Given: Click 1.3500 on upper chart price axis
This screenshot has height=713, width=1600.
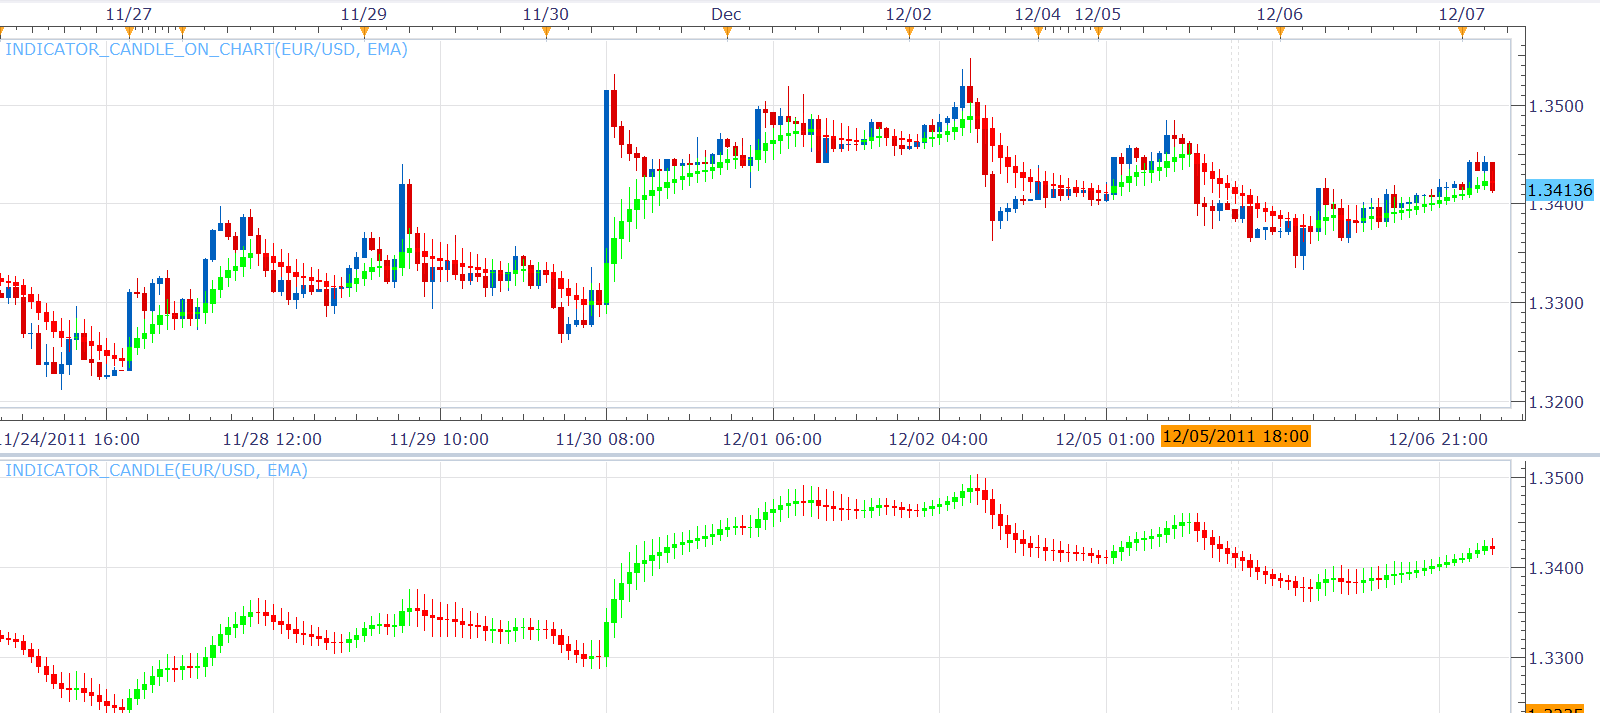Looking at the screenshot, I should pyautogui.click(x=1557, y=106).
